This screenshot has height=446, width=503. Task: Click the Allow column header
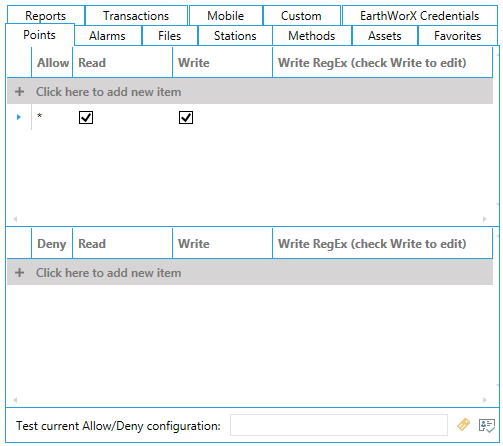pos(52,63)
